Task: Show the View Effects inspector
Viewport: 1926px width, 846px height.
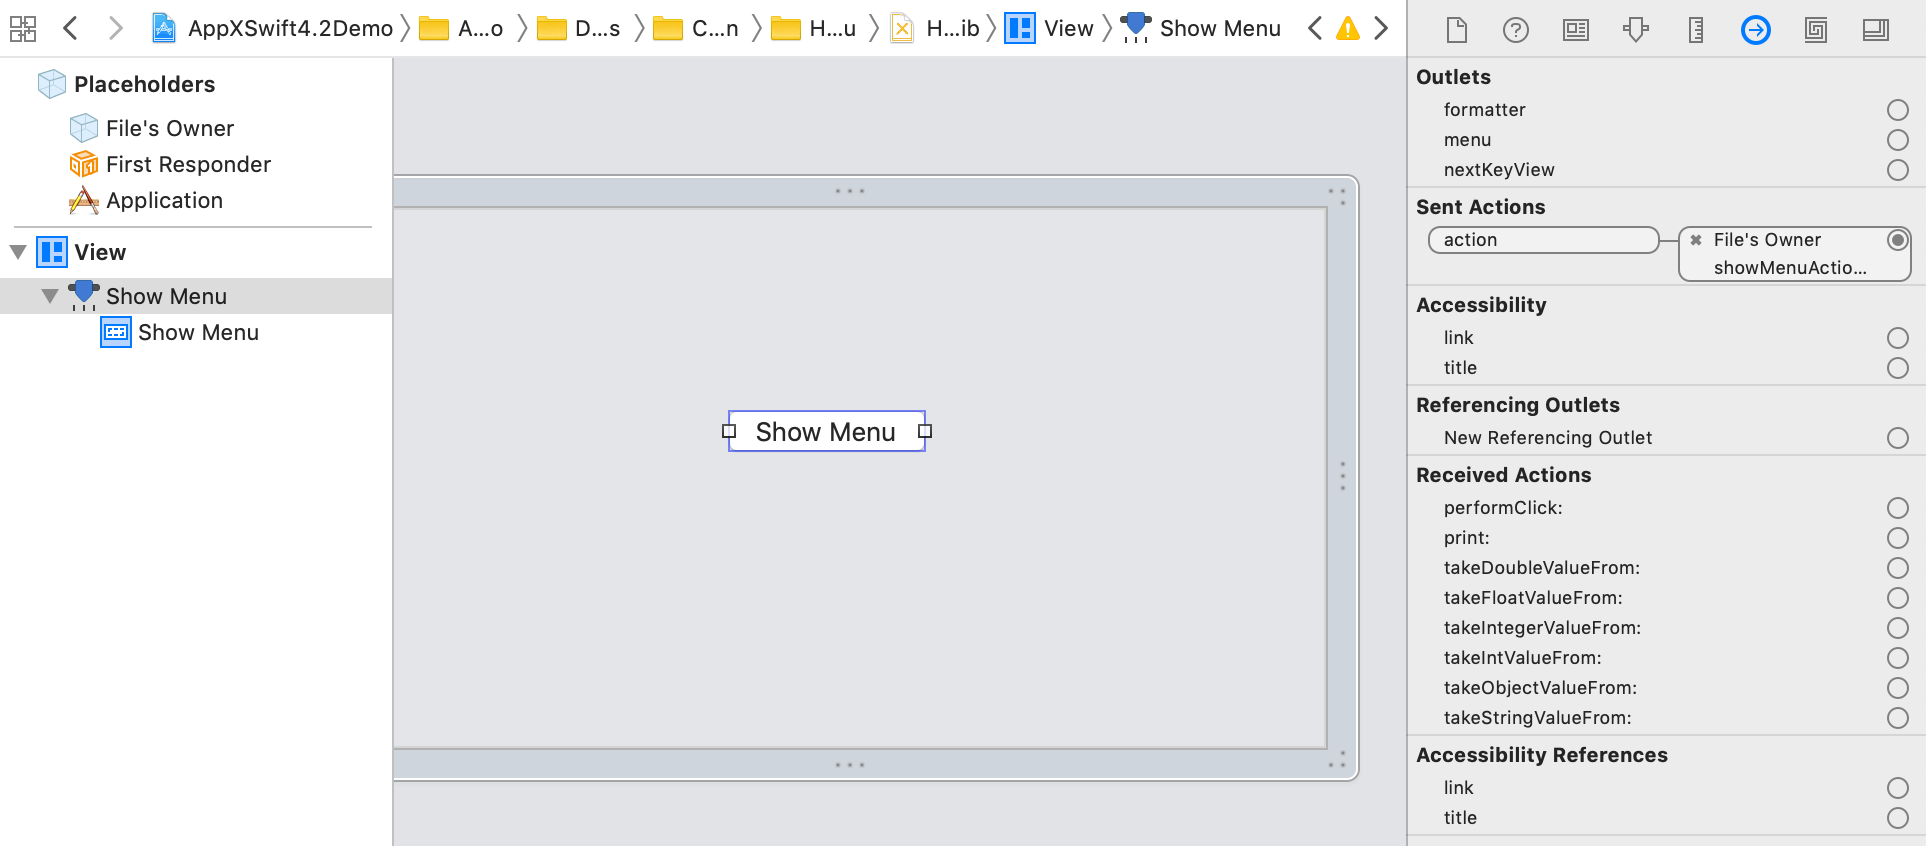Action: (1876, 30)
